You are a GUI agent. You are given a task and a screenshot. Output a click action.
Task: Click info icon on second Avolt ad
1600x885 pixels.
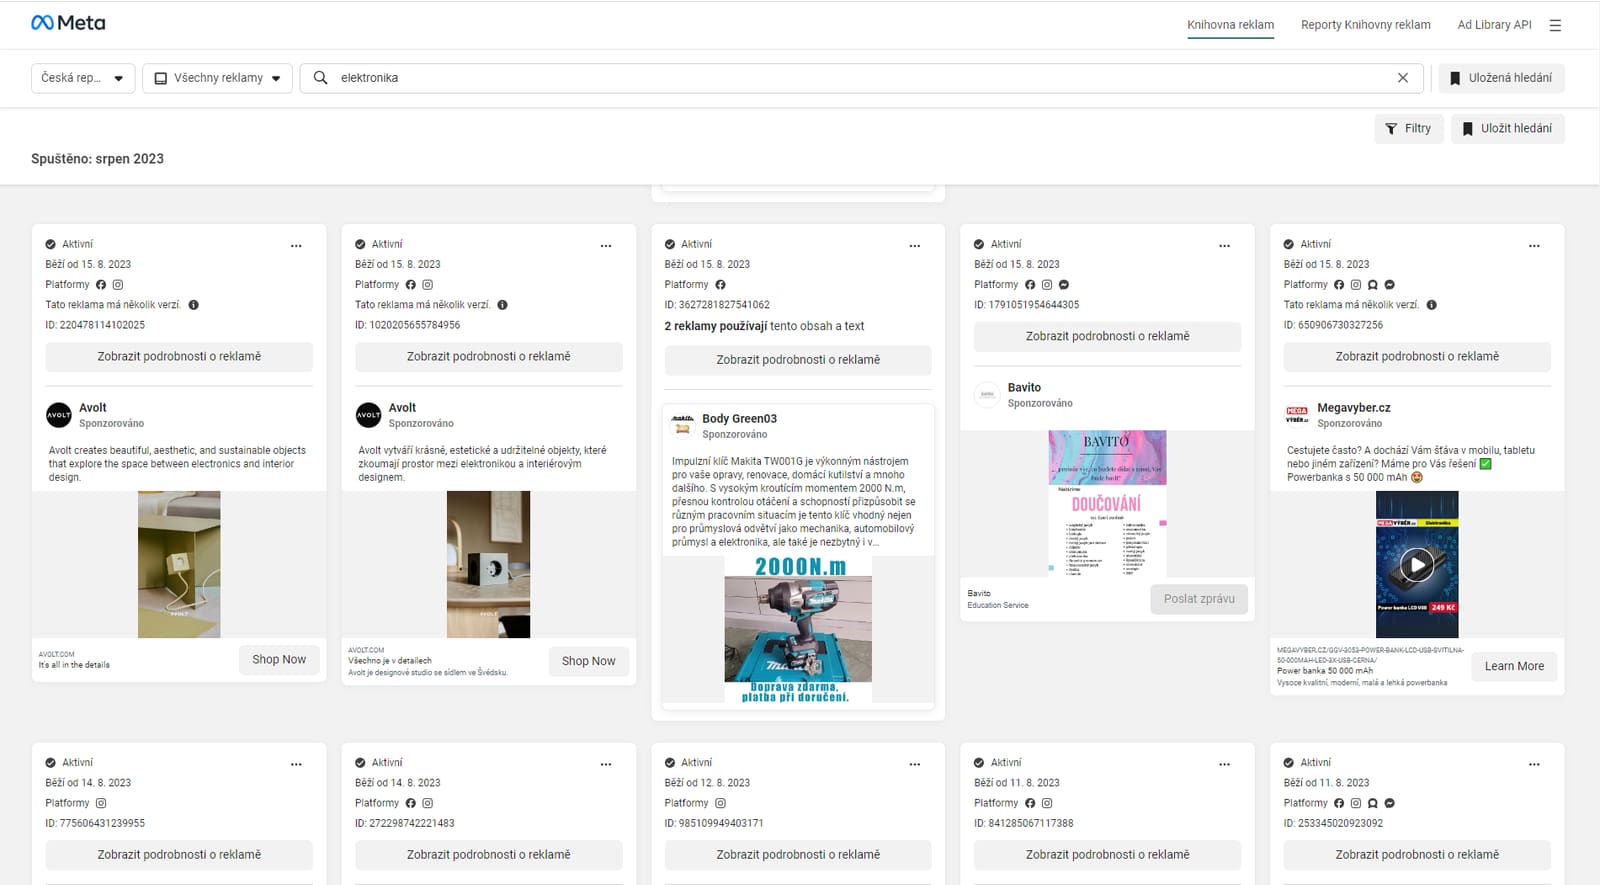(502, 305)
